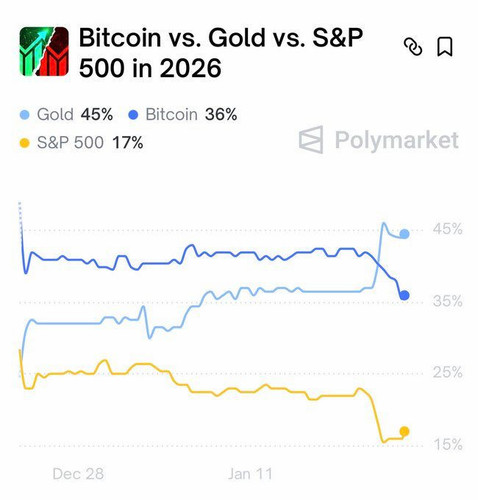Click the S&P 500 line endpoint marker
The height and width of the screenshot is (500, 478).
click(x=404, y=431)
